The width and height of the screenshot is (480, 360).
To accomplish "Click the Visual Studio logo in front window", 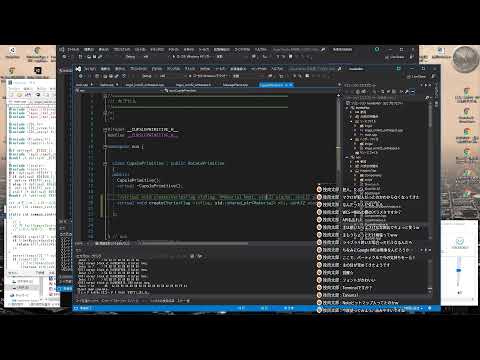I will tap(78, 69).
